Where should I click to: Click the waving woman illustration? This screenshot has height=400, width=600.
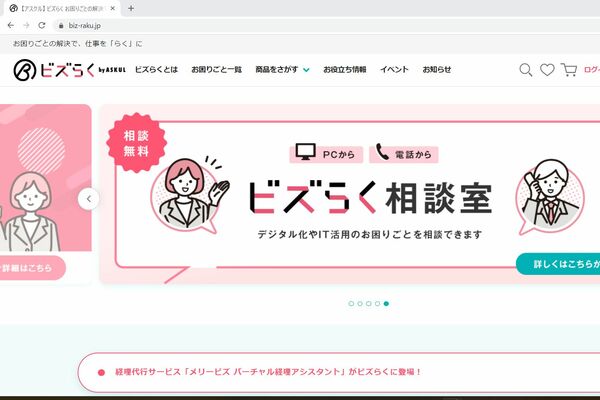click(x=190, y=194)
